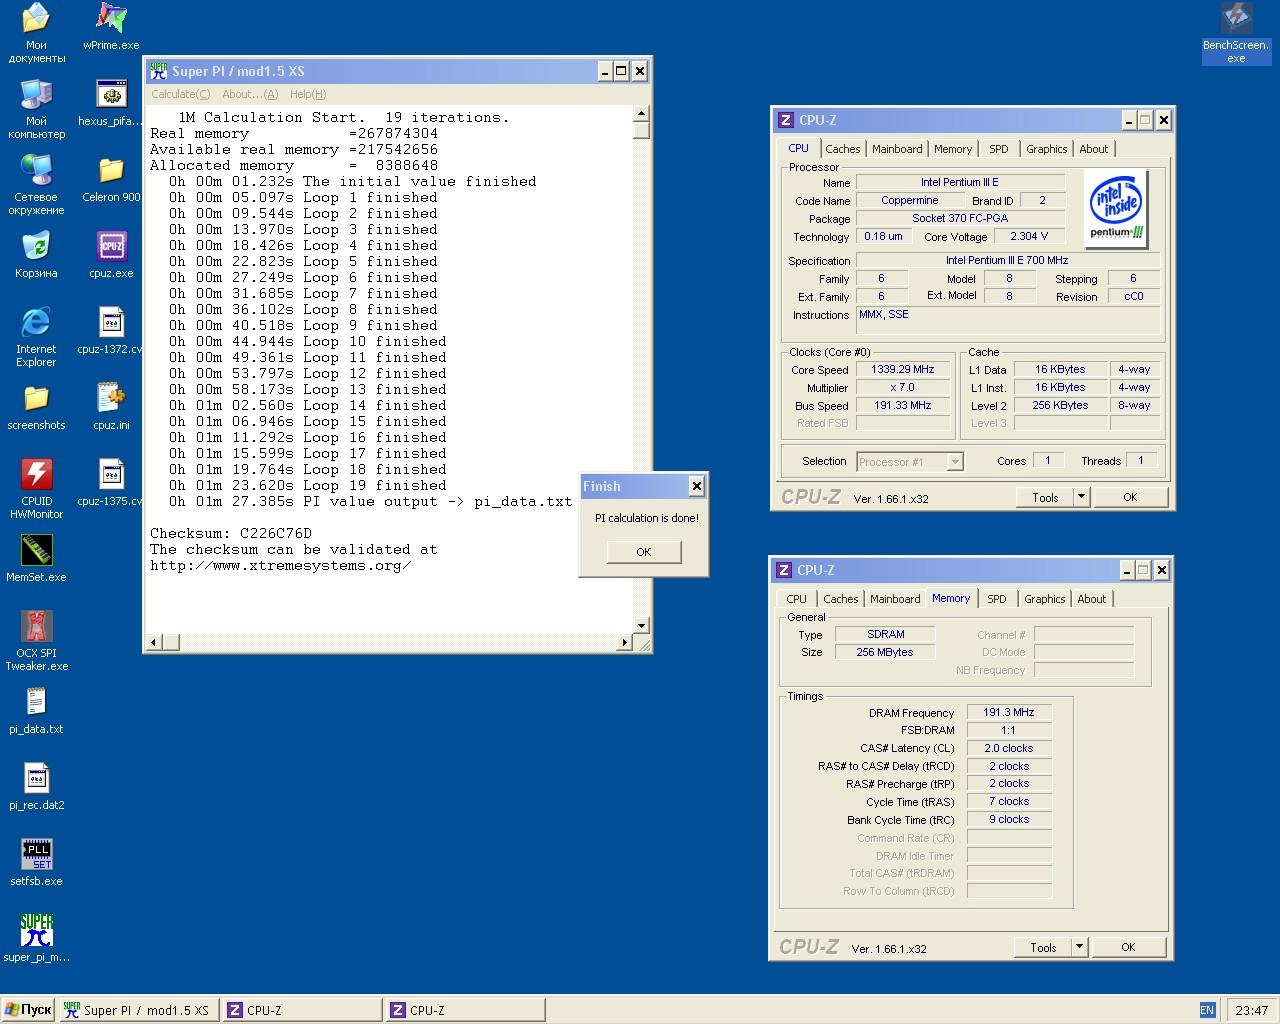Open About tab in lower CPU-Z

pyautogui.click(x=1091, y=599)
